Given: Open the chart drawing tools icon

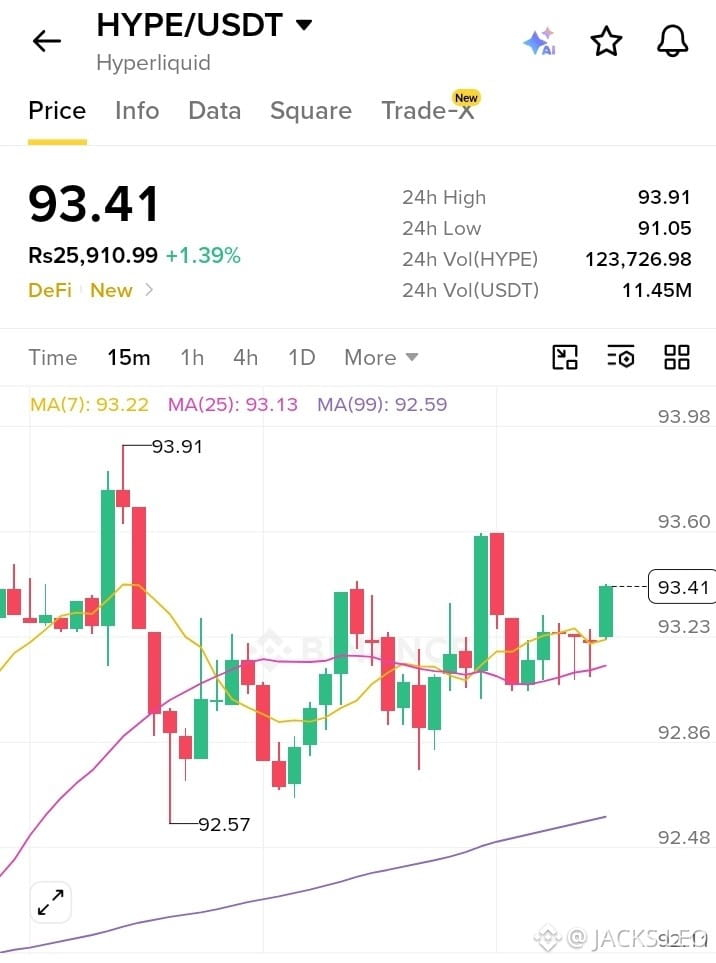Looking at the screenshot, I should pos(565,357).
